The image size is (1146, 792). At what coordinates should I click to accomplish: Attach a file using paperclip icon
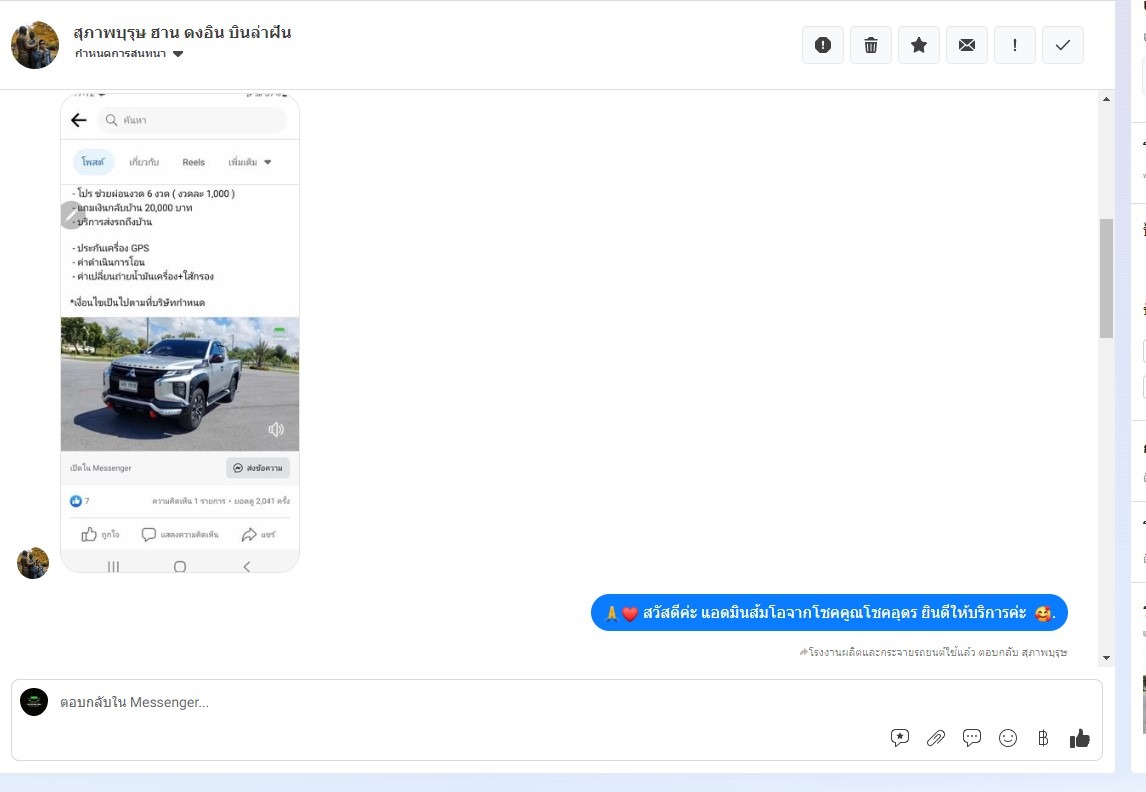[x=936, y=738]
